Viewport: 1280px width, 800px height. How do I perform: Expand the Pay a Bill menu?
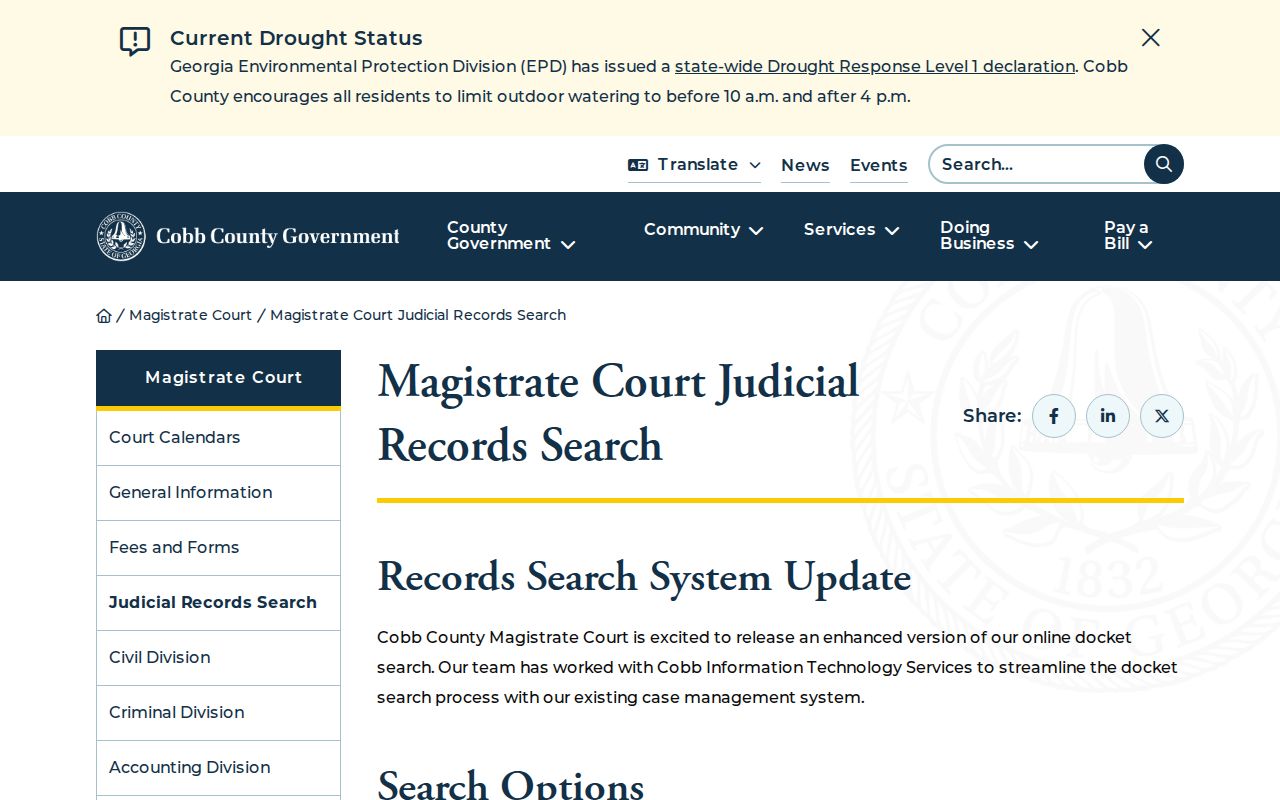[1128, 236]
